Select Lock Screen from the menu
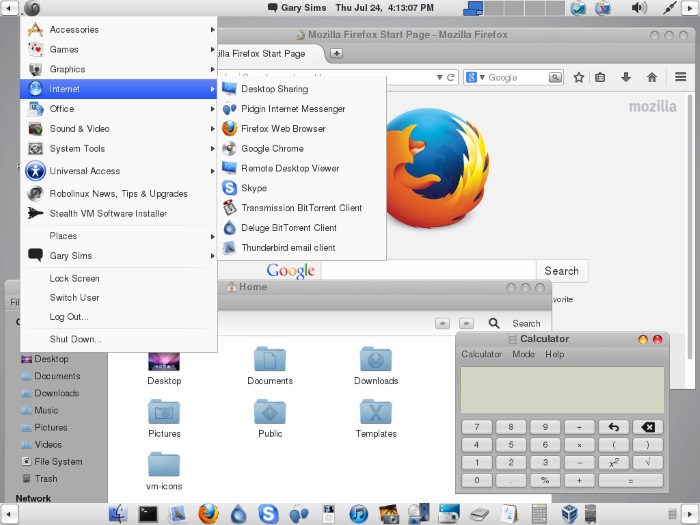700x525 pixels. (119, 278)
